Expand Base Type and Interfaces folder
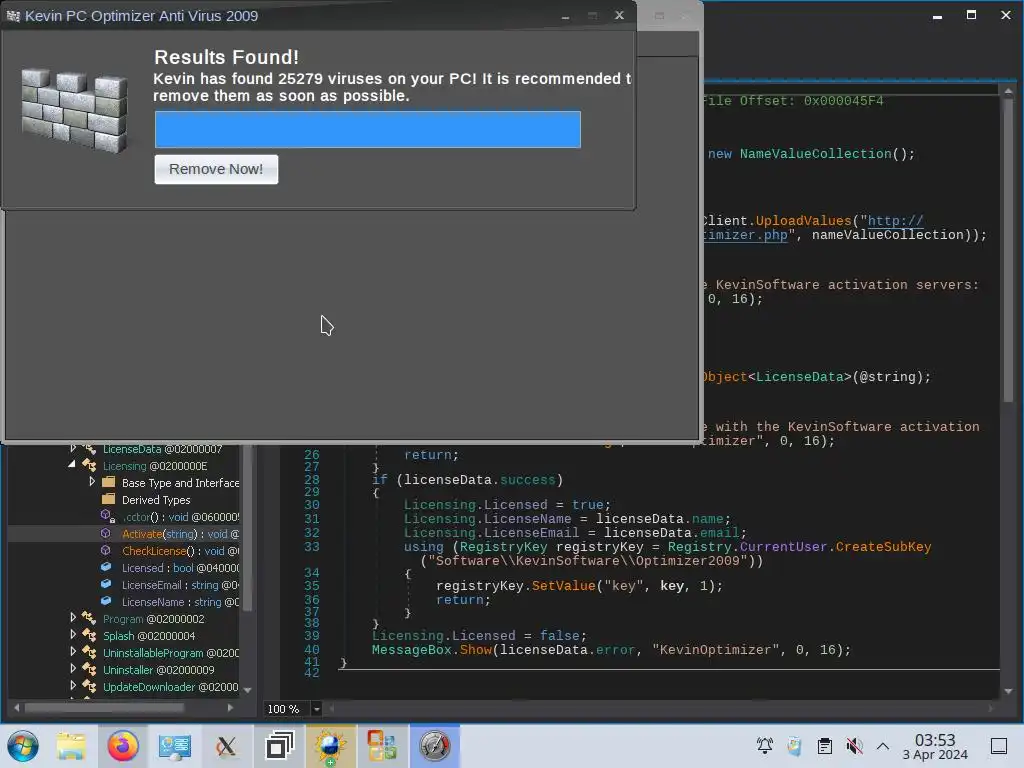This screenshot has height=768, width=1024. (92, 482)
